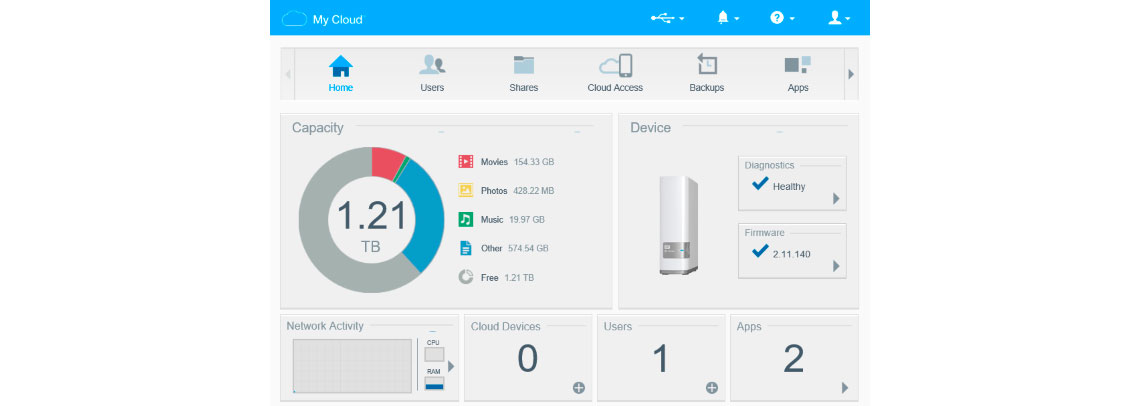Open the Backups tab
The image size is (1140, 406).
click(x=707, y=73)
